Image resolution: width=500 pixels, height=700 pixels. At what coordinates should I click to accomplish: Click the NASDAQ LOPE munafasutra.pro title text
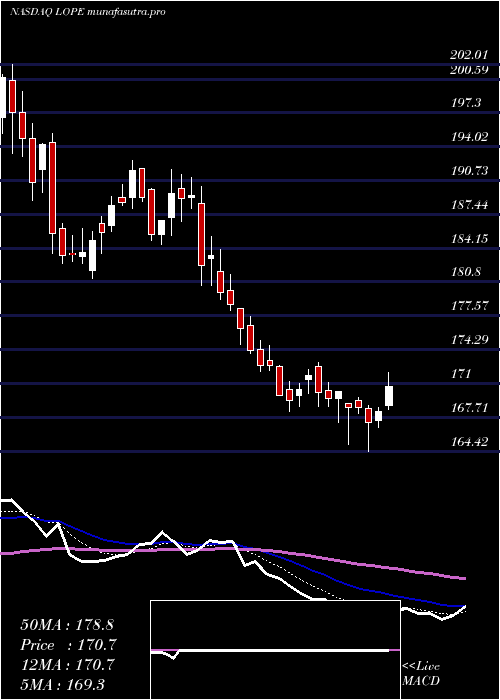click(88, 12)
